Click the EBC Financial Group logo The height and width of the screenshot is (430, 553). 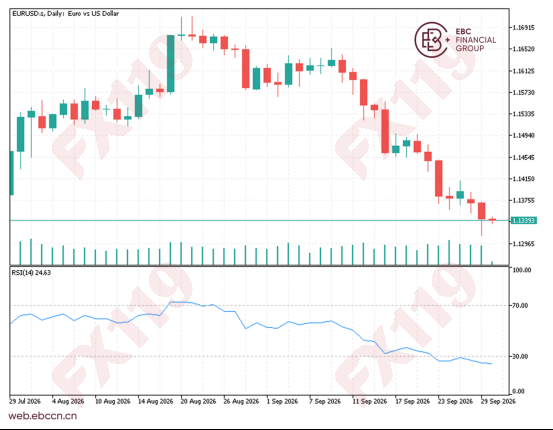point(455,40)
